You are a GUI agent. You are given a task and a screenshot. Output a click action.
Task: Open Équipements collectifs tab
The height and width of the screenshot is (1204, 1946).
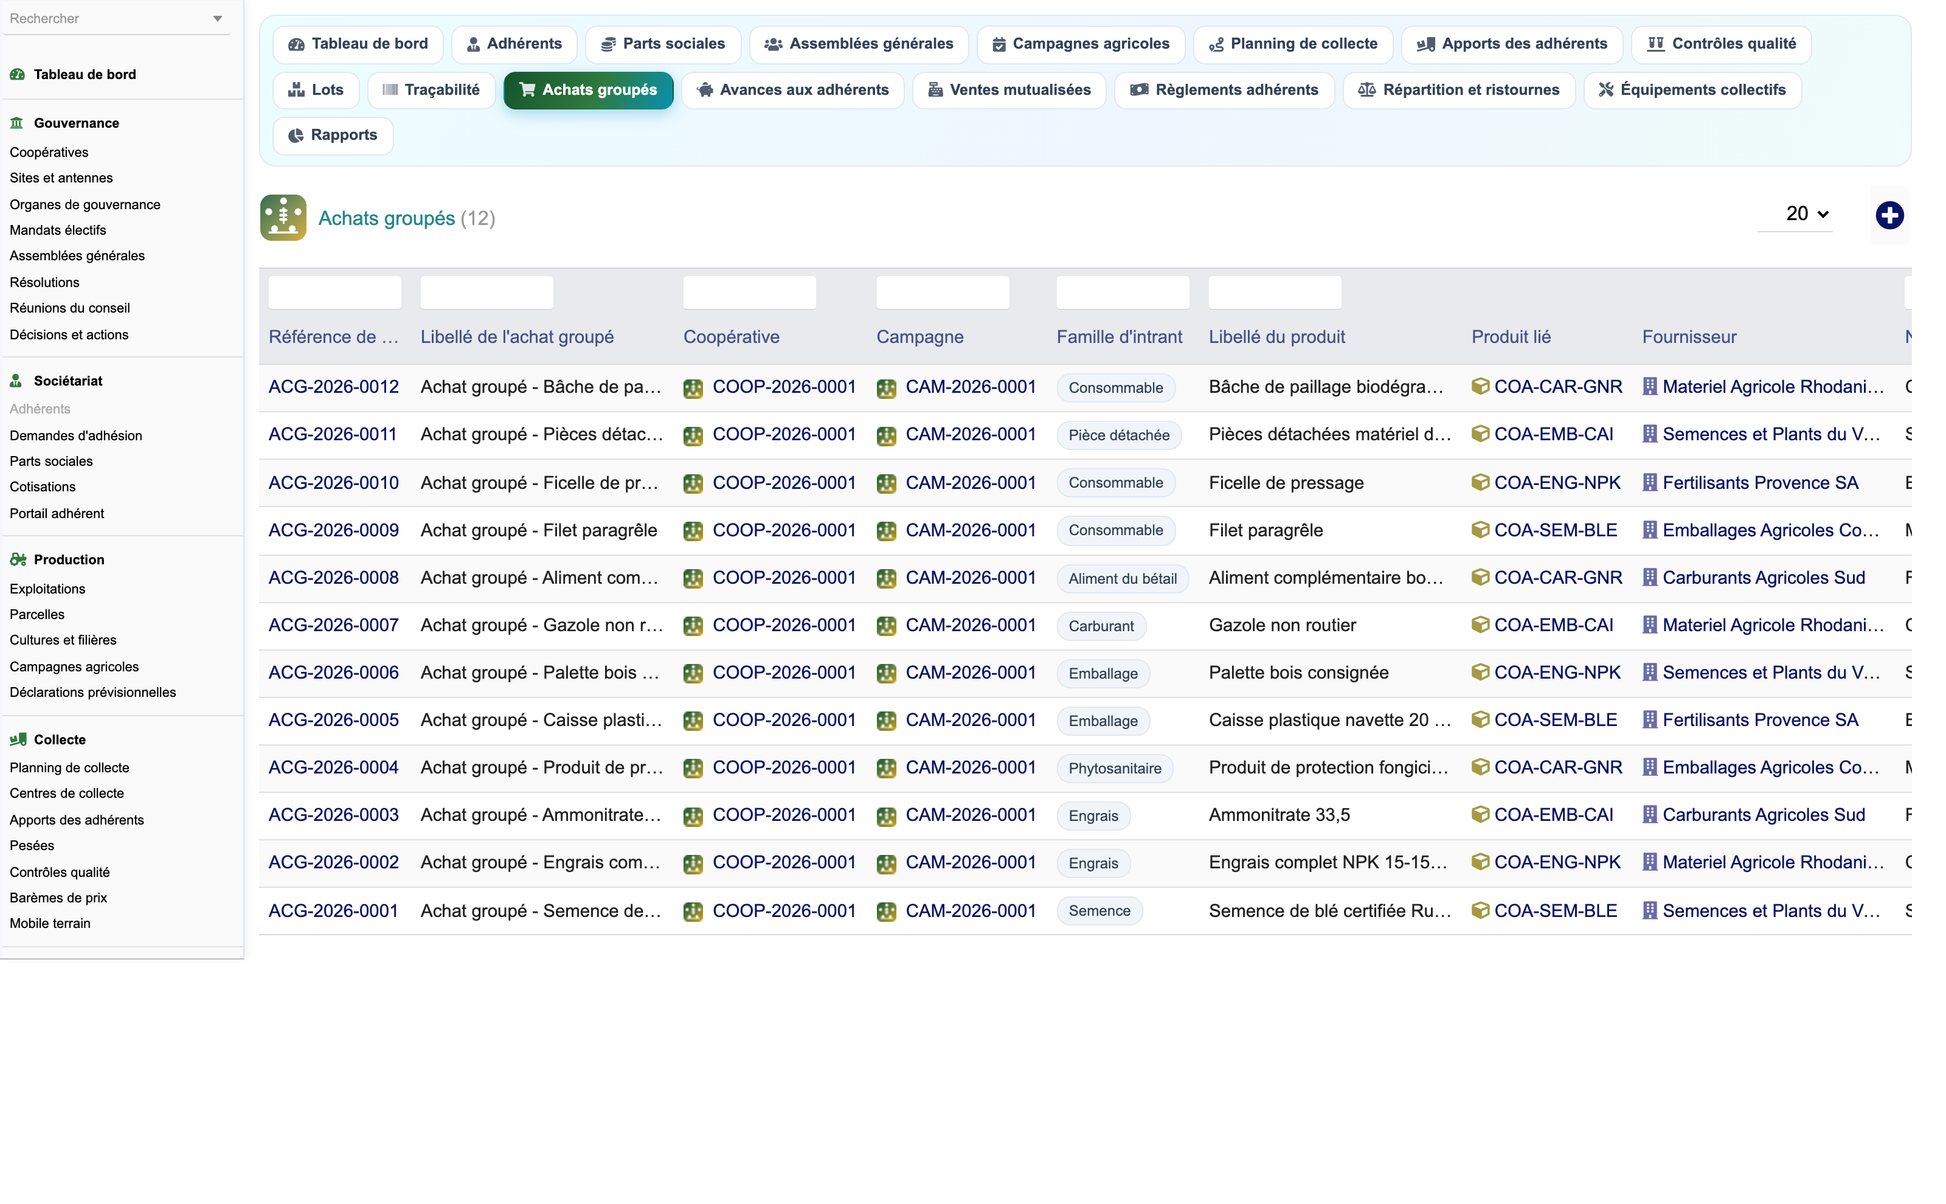[x=1692, y=90]
